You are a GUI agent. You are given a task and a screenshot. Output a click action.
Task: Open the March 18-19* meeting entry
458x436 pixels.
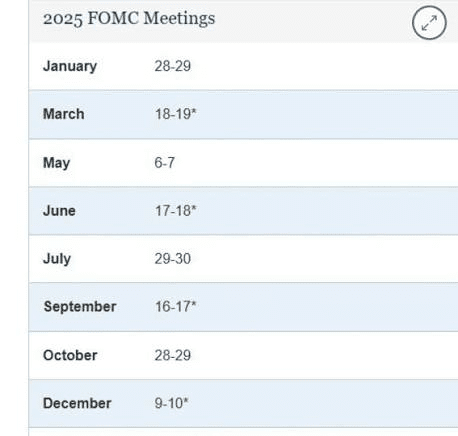pyautogui.click(x=176, y=114)
